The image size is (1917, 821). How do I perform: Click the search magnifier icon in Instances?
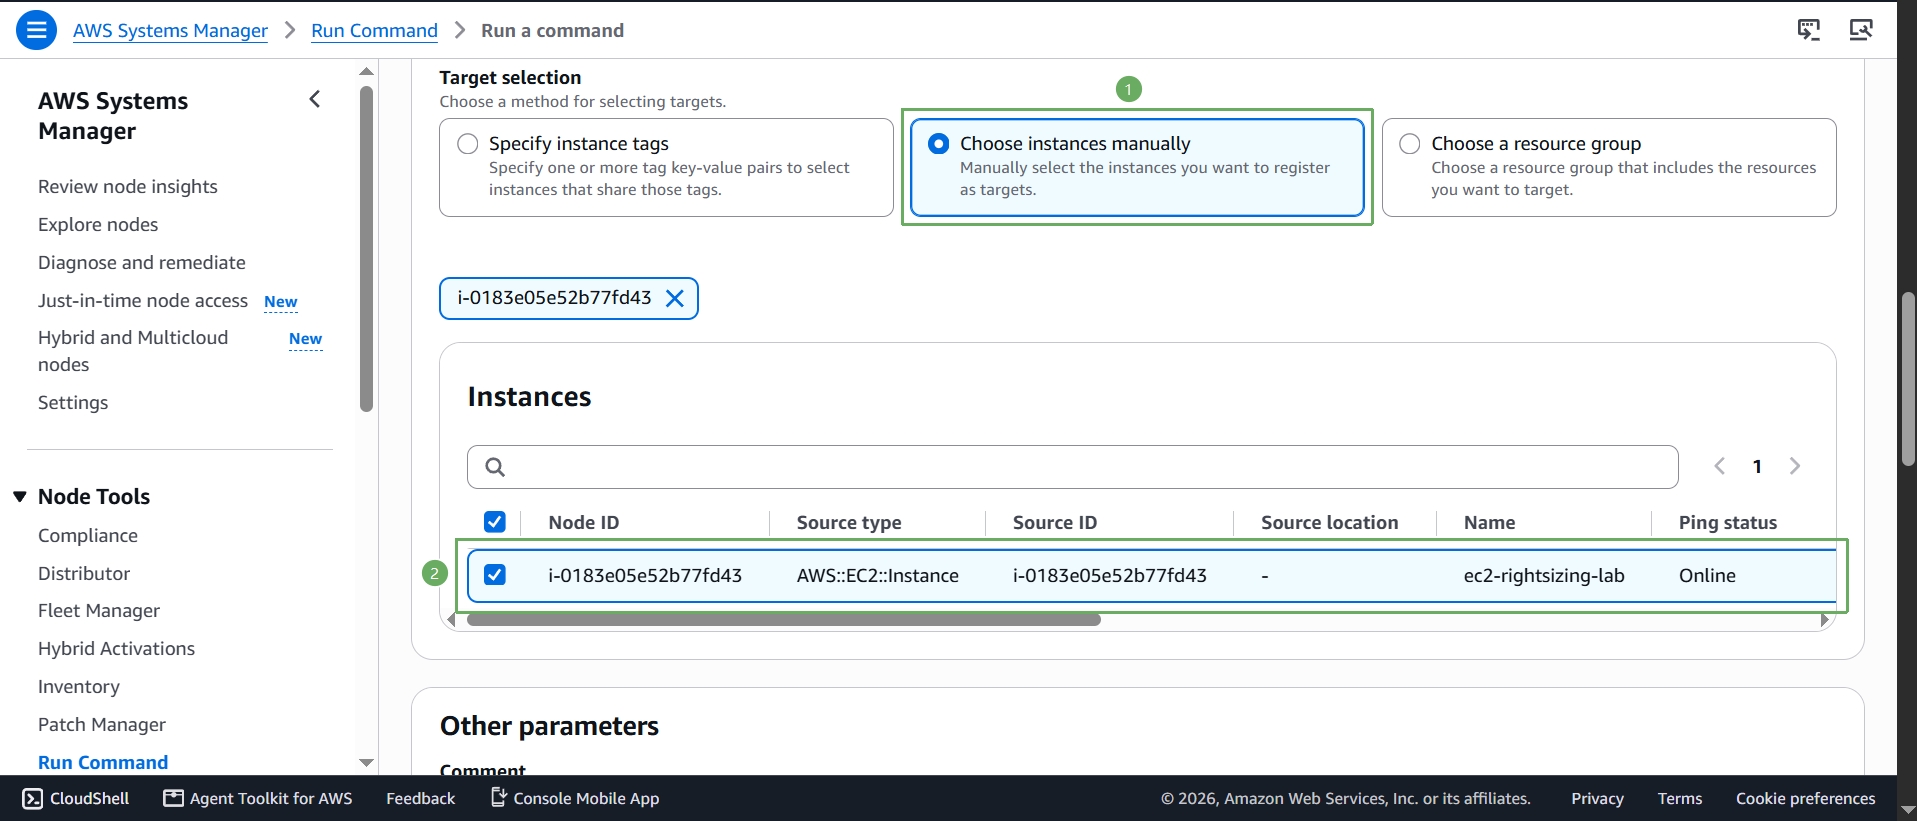494,467
